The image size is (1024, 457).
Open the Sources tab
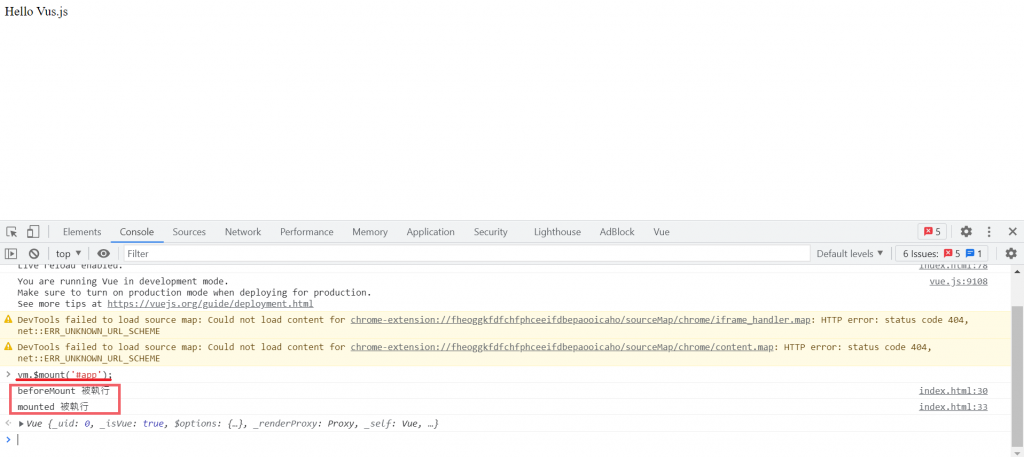tap(189, 232)
